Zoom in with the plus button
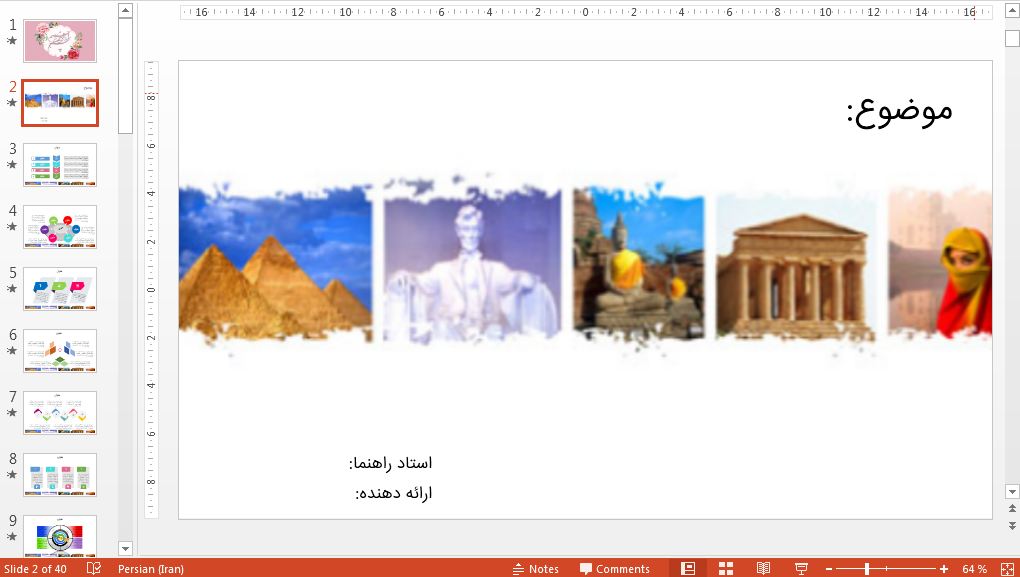1020x577 pixels. pos(941,567)
